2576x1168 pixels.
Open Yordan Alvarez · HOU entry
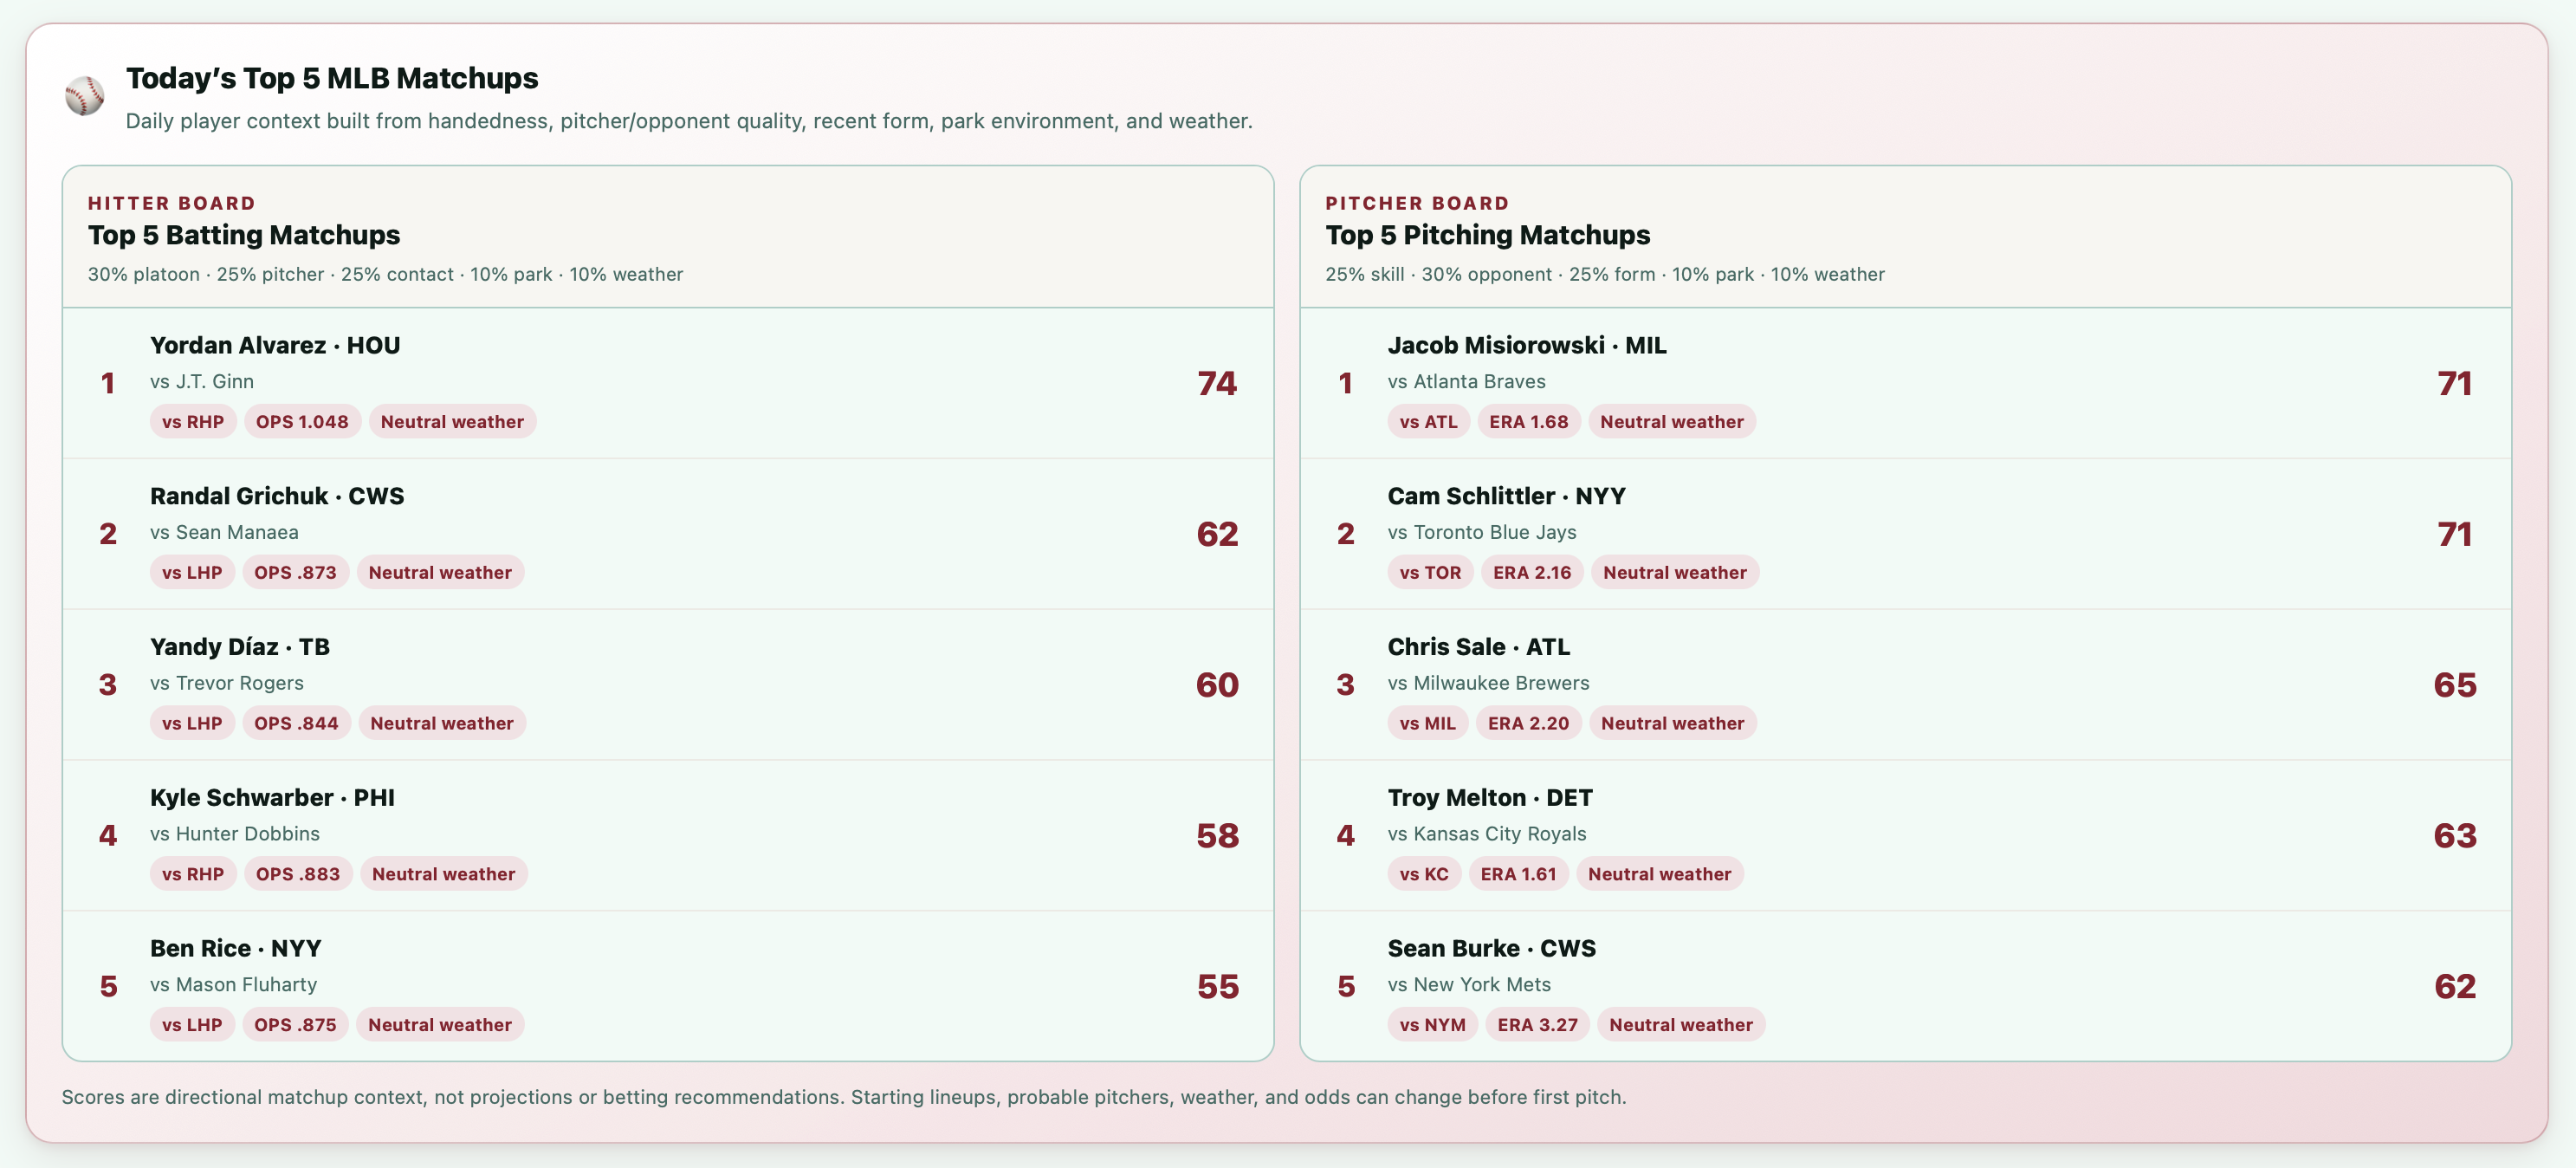[668, 383]
